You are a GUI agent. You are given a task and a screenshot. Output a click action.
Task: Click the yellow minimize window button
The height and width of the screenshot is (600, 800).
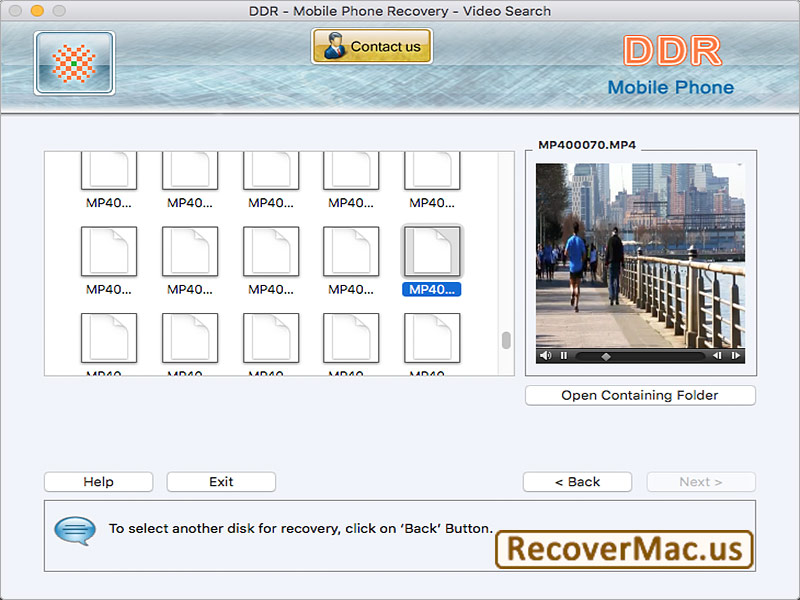point(37,11)
